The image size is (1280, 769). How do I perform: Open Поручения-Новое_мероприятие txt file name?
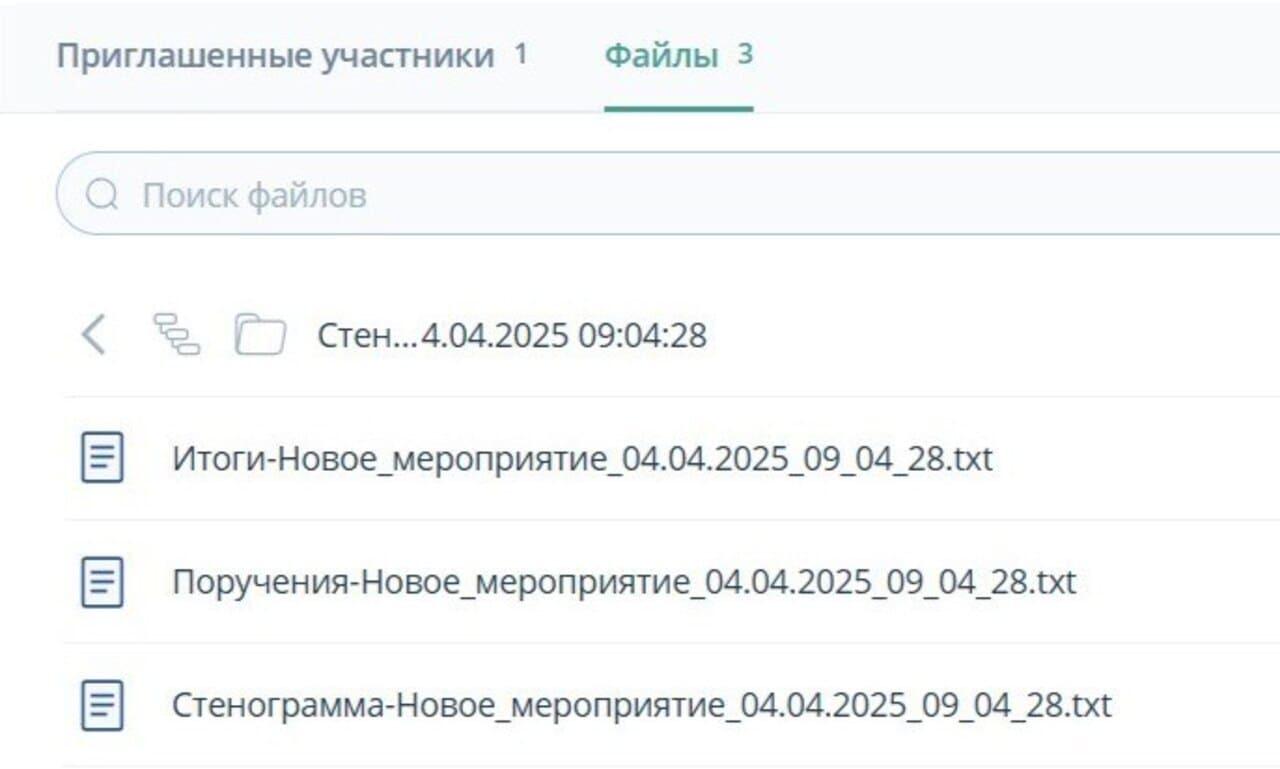[x=624, y=582]
